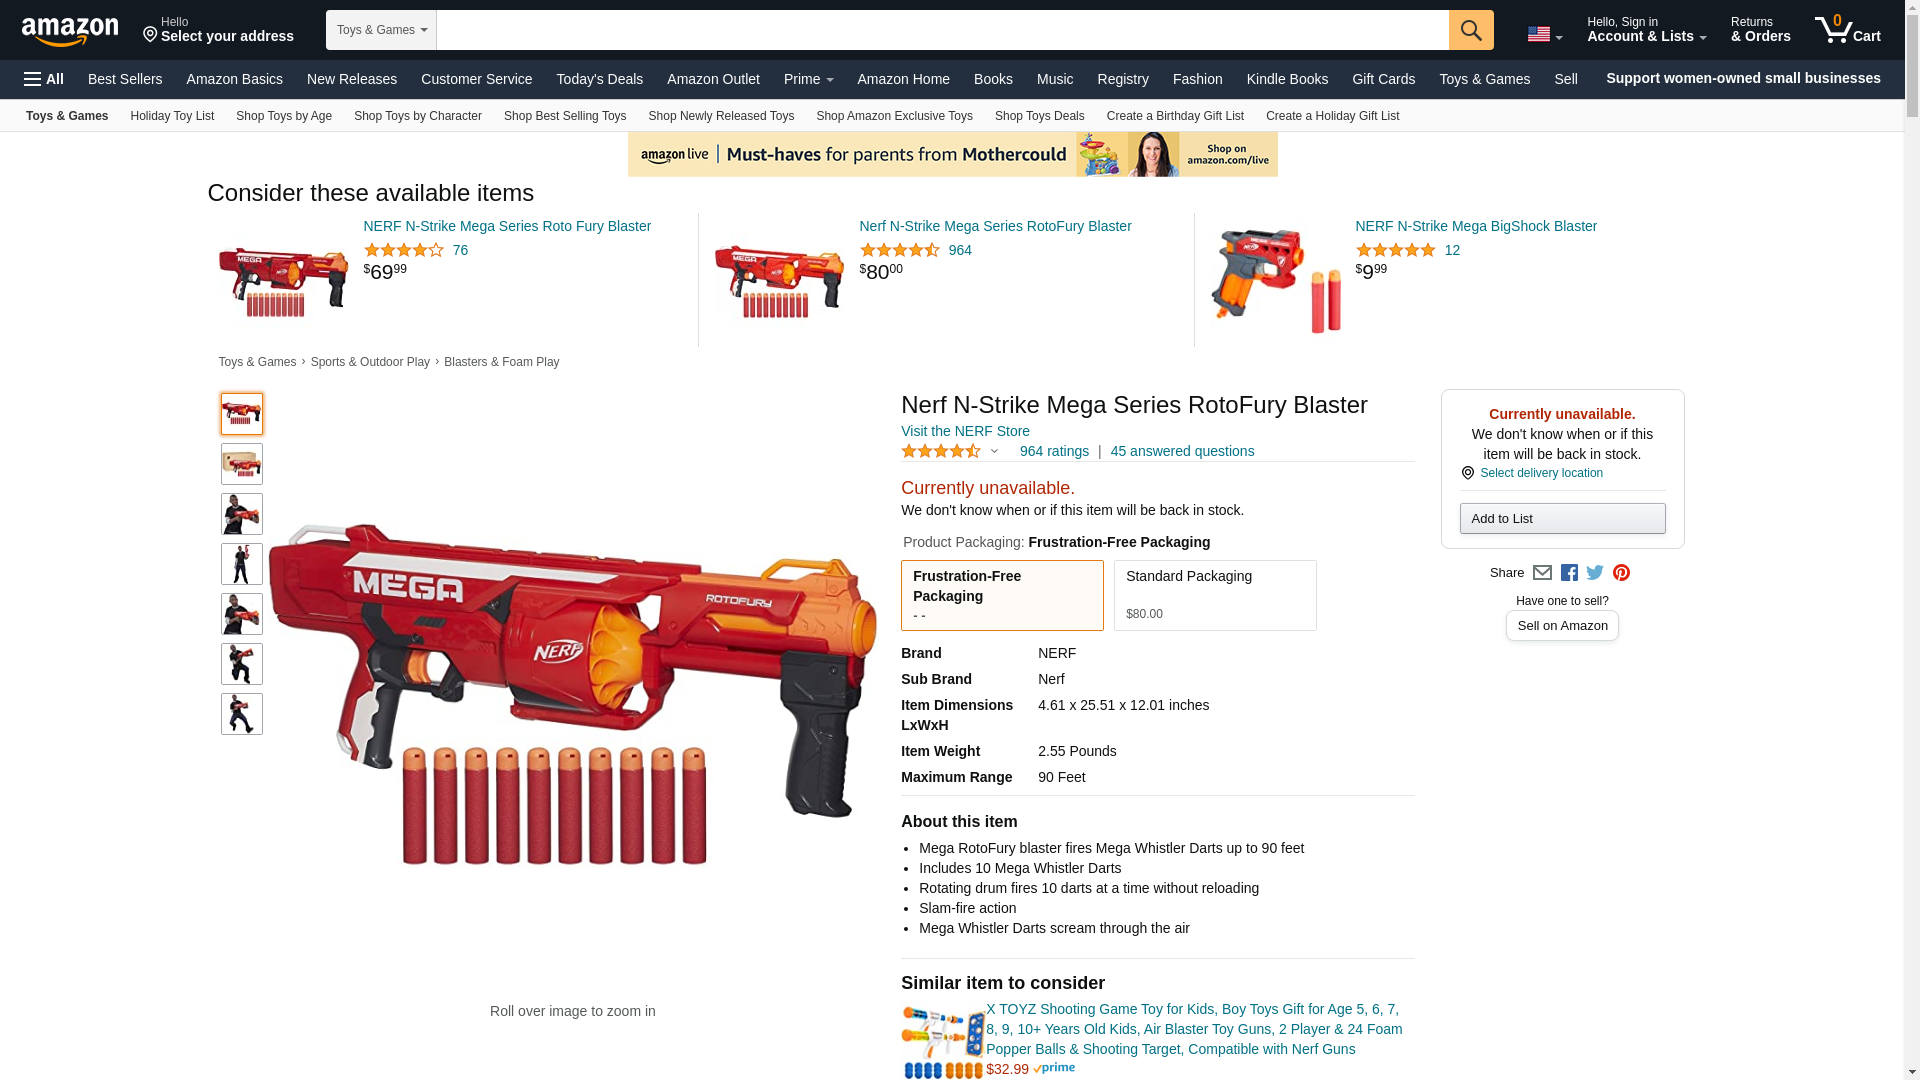
Task: Open Shop Toys by Age tab
Action: pos(284,116)
